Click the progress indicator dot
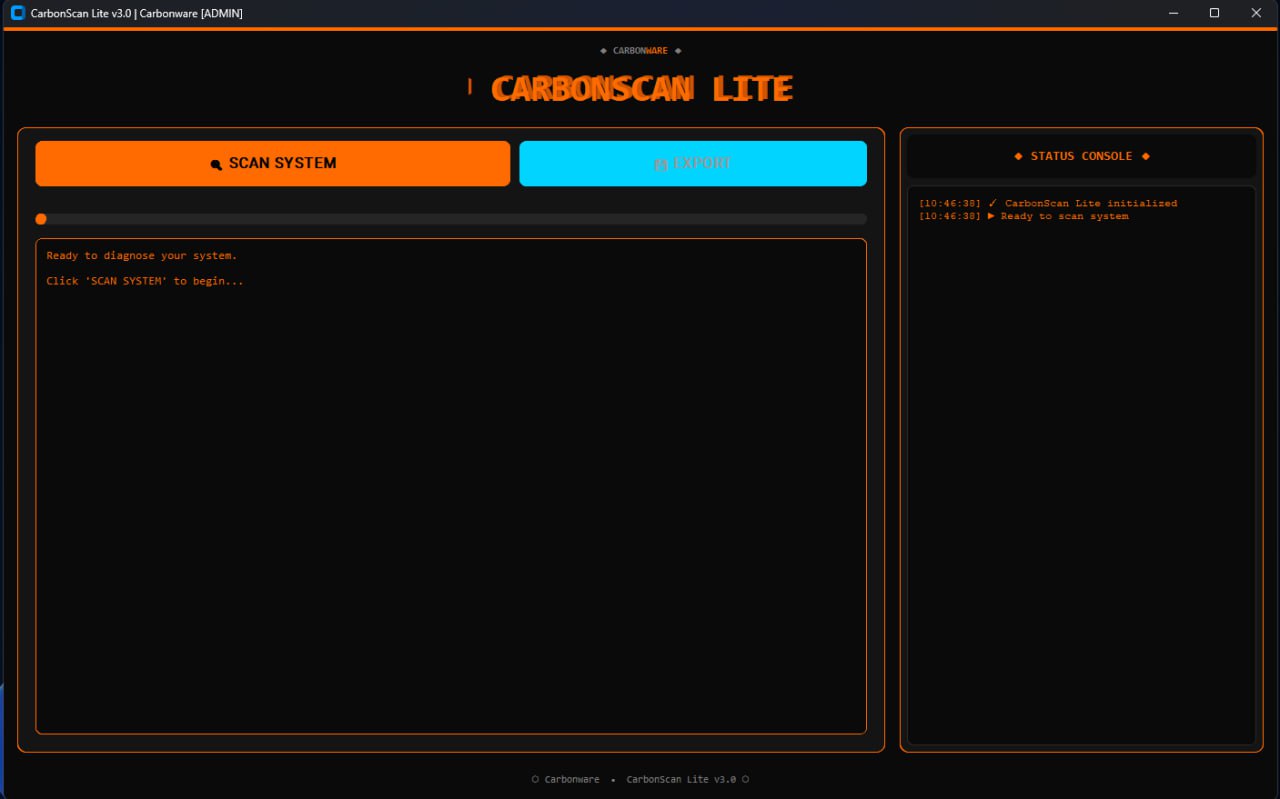 [41, 219]
